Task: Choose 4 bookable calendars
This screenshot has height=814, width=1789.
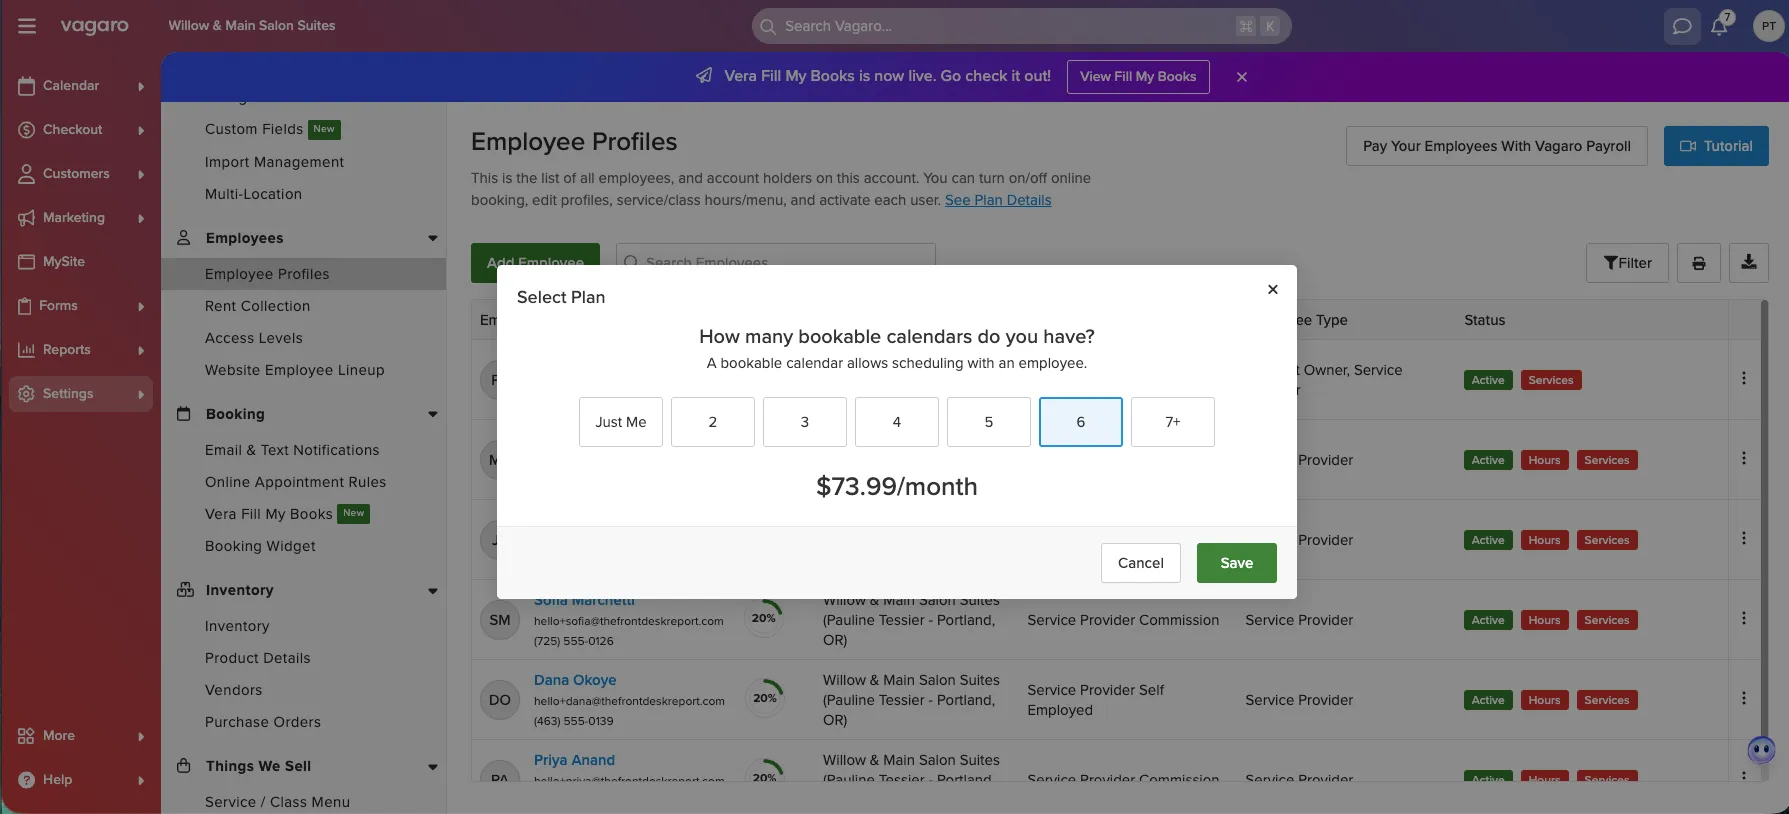Action: click(897, 422)
